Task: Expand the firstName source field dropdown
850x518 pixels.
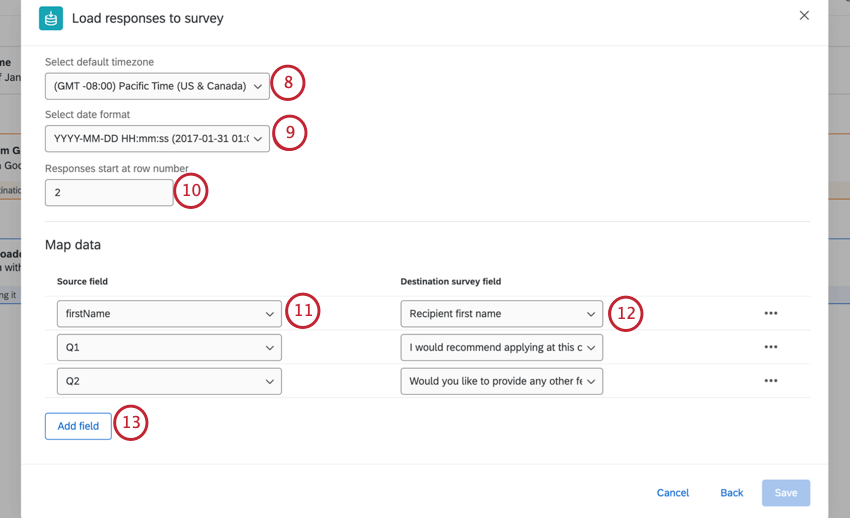Action: 169,314
